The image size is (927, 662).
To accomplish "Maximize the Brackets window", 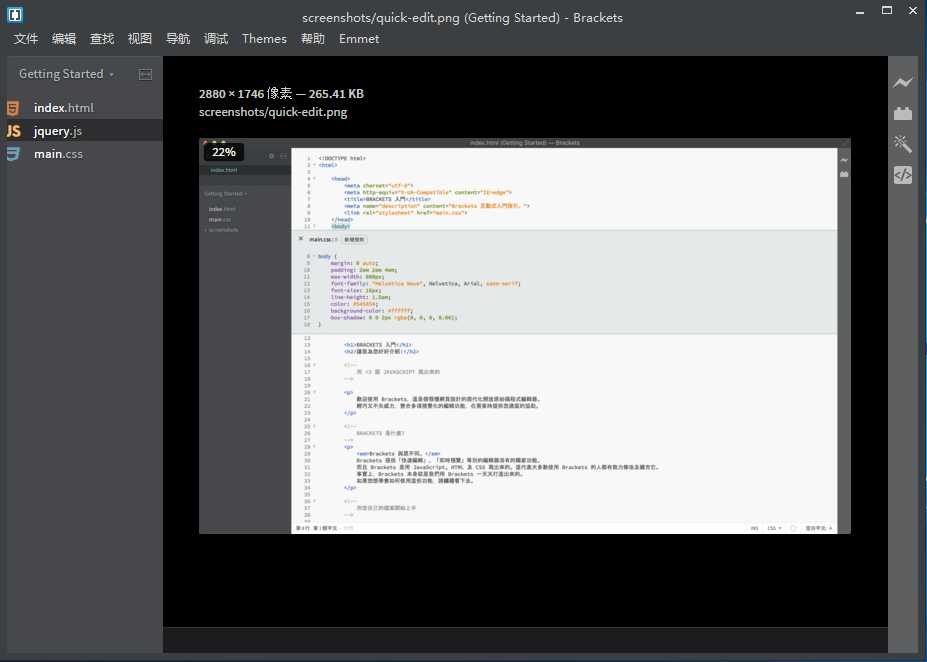I will 887,11.
